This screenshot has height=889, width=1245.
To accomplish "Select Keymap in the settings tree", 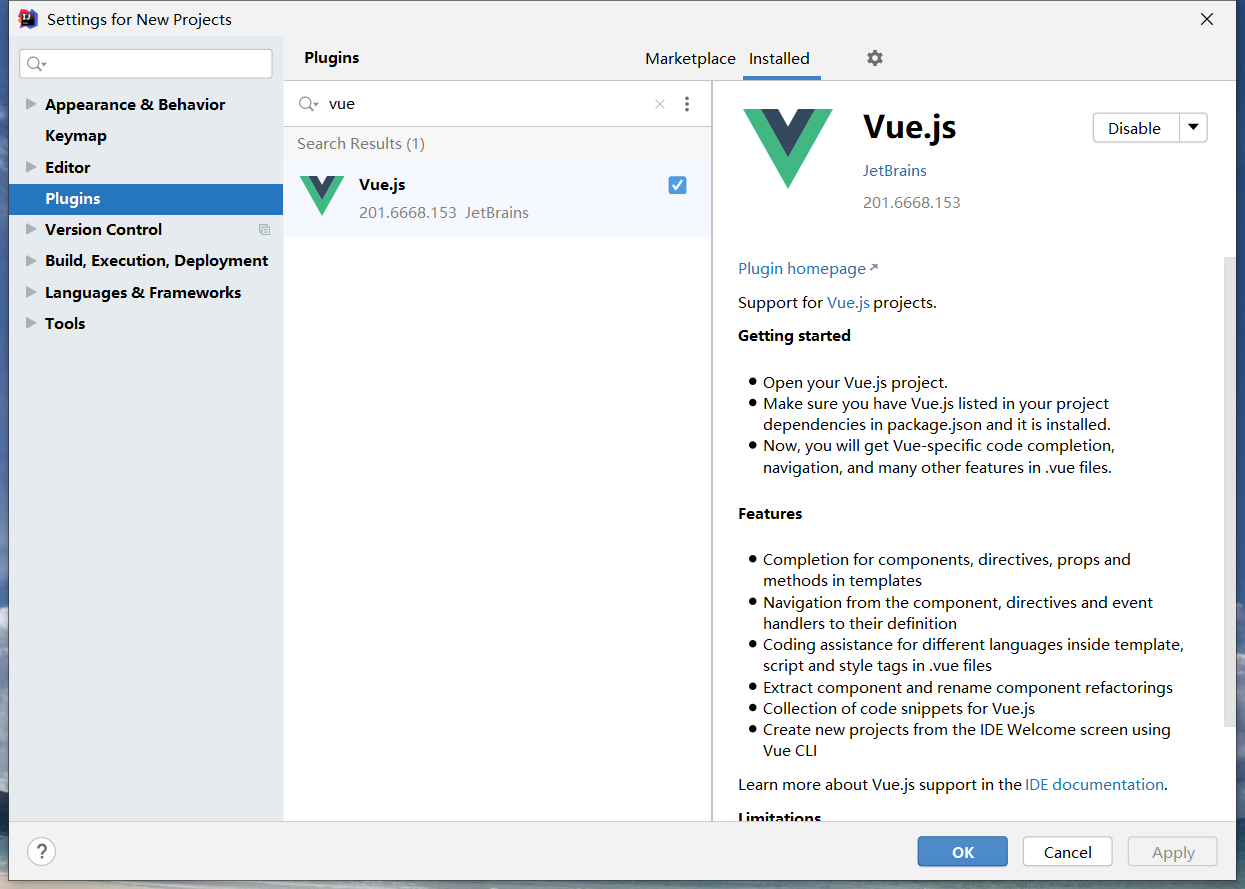I will pos(76,136).
